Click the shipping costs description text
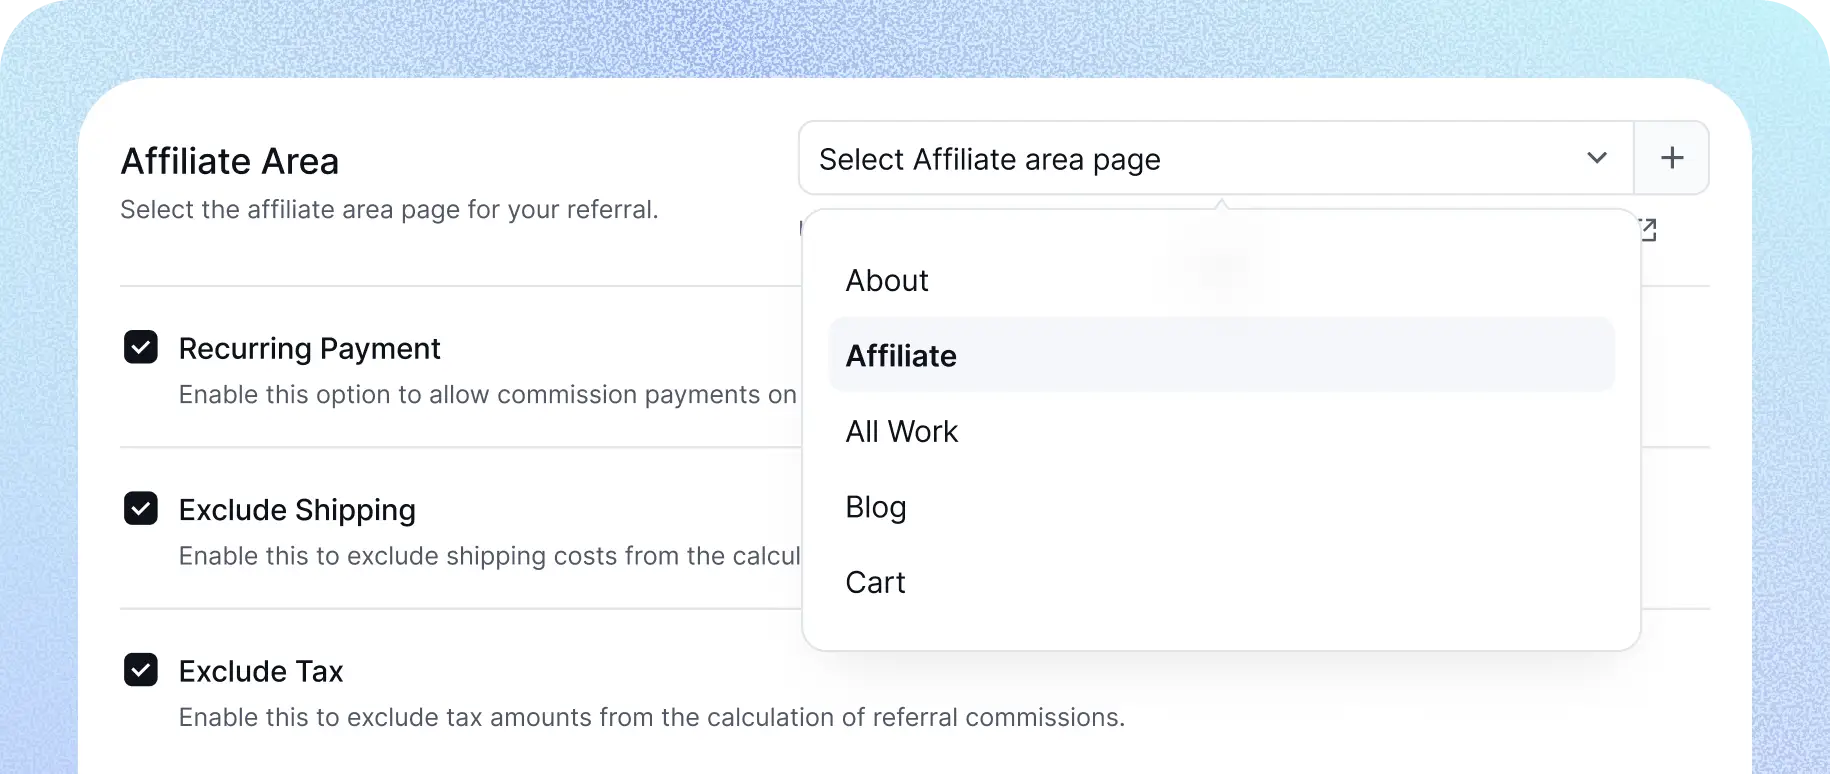The width and height of the screenshot is (1830, 774). (489, 556)
